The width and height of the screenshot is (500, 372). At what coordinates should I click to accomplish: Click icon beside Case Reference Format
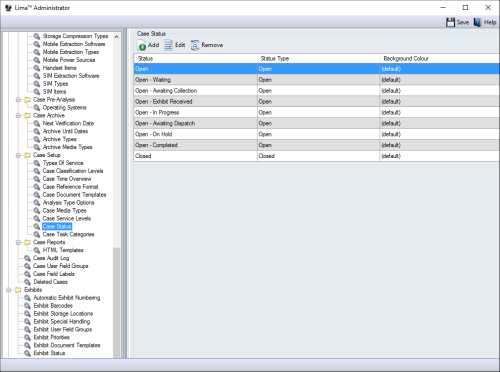pyautogui.click(x=37, y=187)
